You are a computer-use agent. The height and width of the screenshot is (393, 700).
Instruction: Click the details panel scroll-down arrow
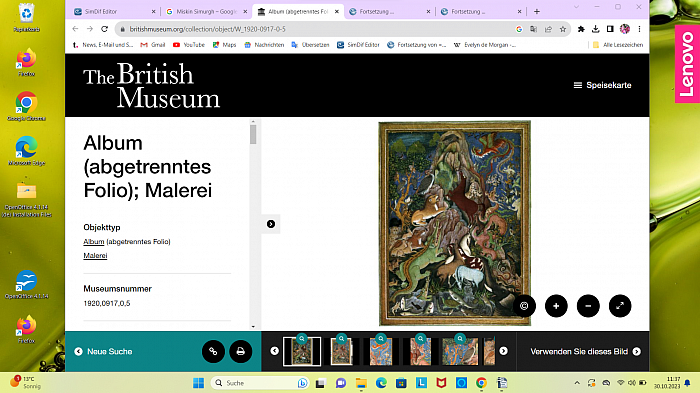253,326
